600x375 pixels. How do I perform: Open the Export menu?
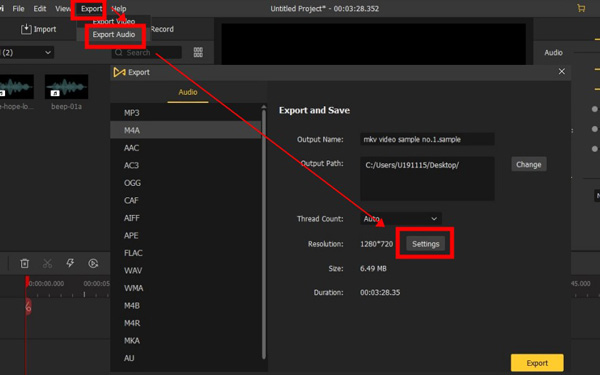coord(91,8)
